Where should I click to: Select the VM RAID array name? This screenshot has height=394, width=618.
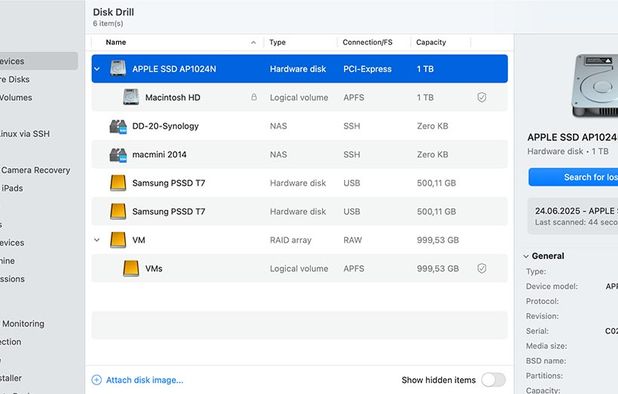tap(139, 240)
